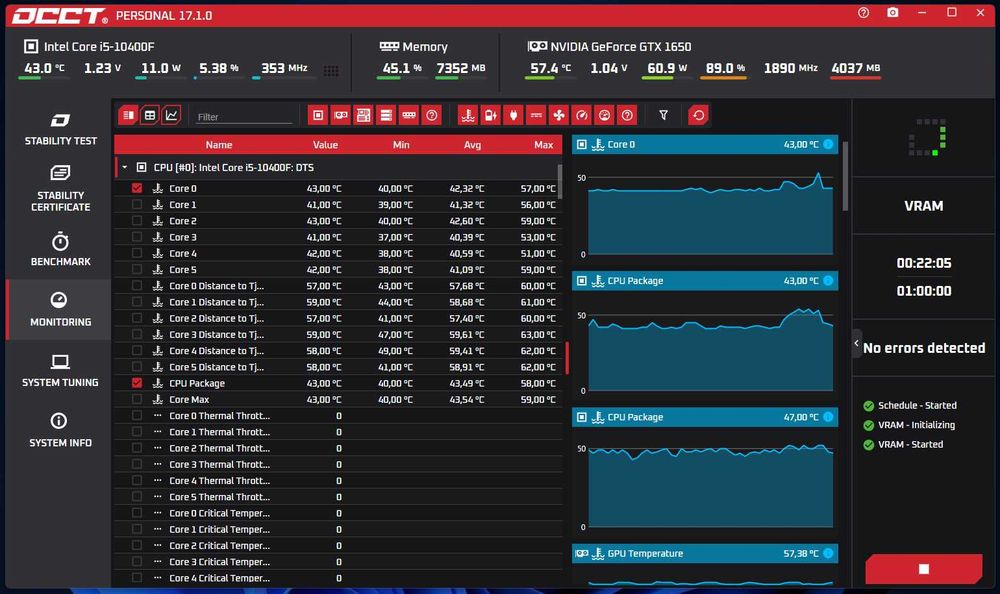Toggle the memory module sensors filter
The height and width of the screenshot is (594, 1000).
click(x=409, y=115)
